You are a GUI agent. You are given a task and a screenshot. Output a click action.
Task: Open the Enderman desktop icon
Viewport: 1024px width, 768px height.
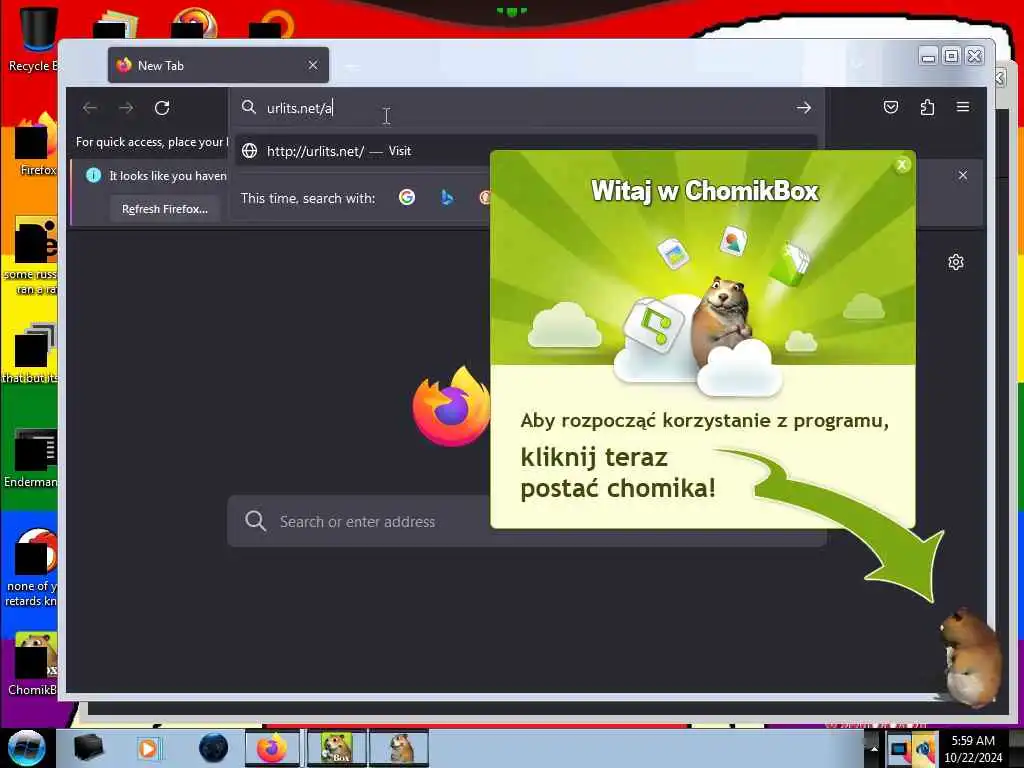(31, 458)
